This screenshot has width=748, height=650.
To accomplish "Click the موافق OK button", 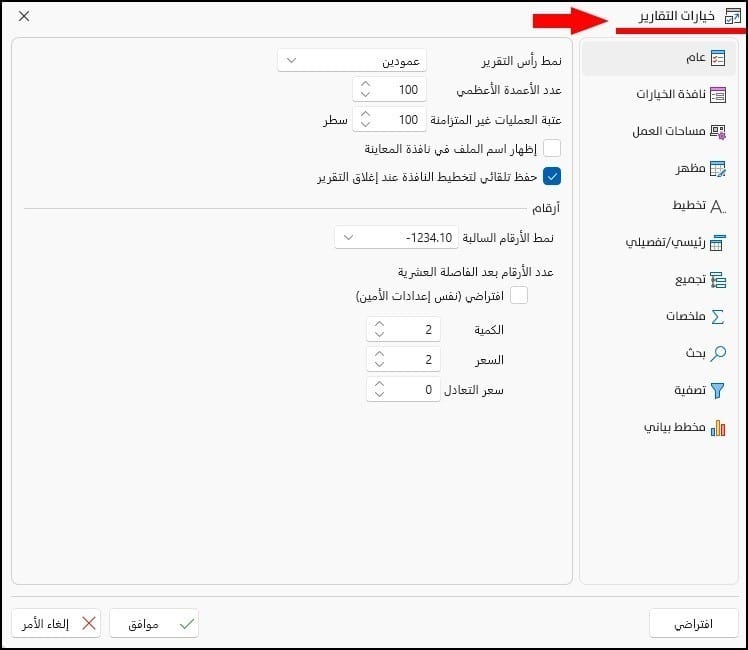I will tap(154, 623).
